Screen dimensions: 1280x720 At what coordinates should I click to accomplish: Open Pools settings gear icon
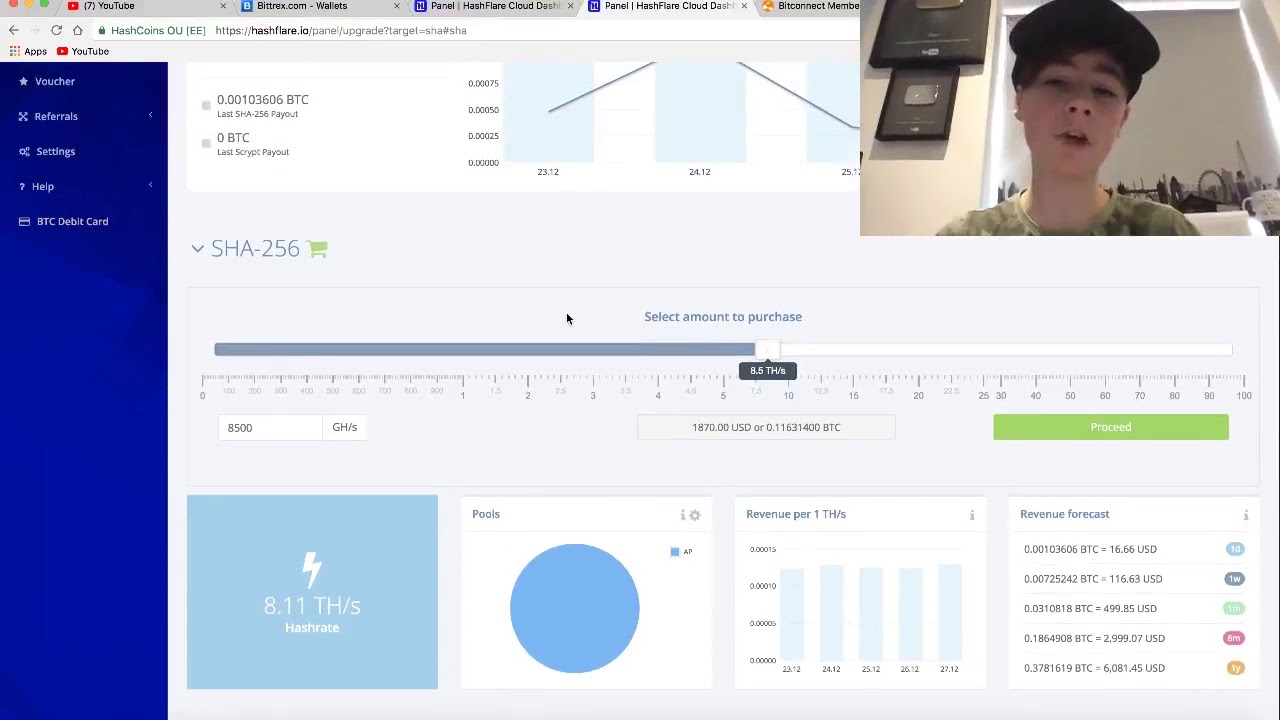[x=695, y=515]
